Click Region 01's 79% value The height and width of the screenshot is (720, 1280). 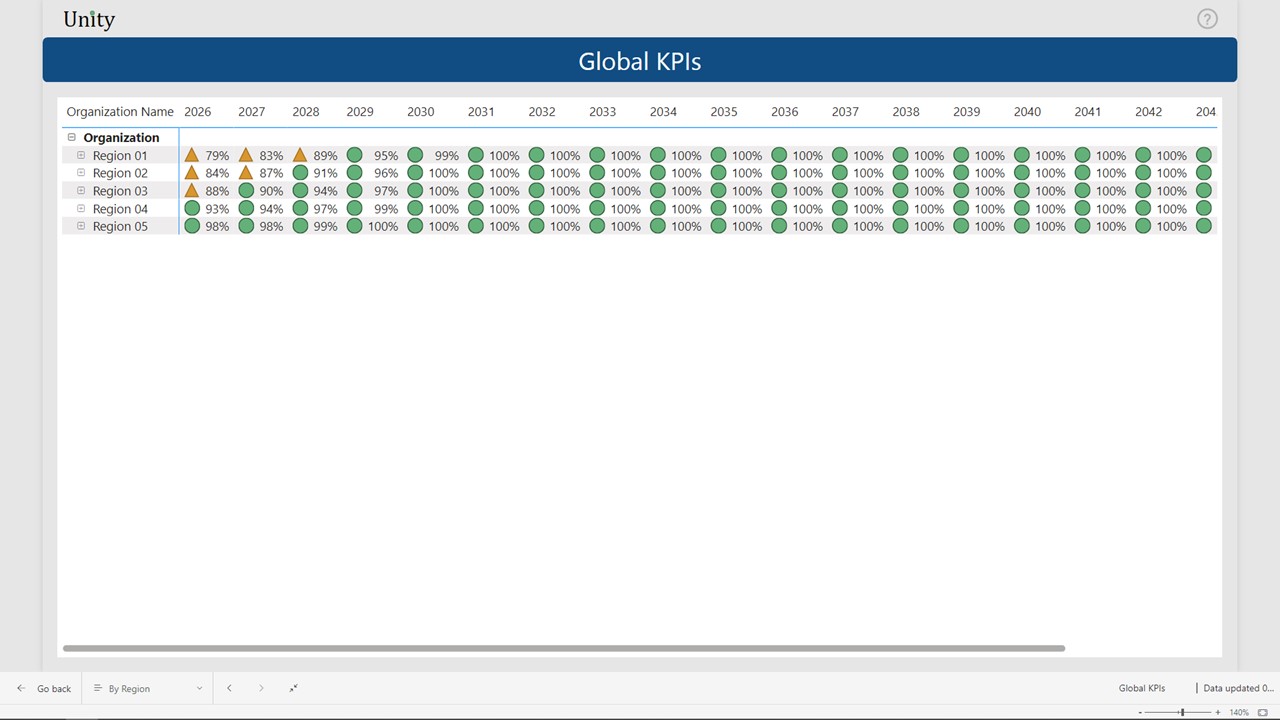217,156
